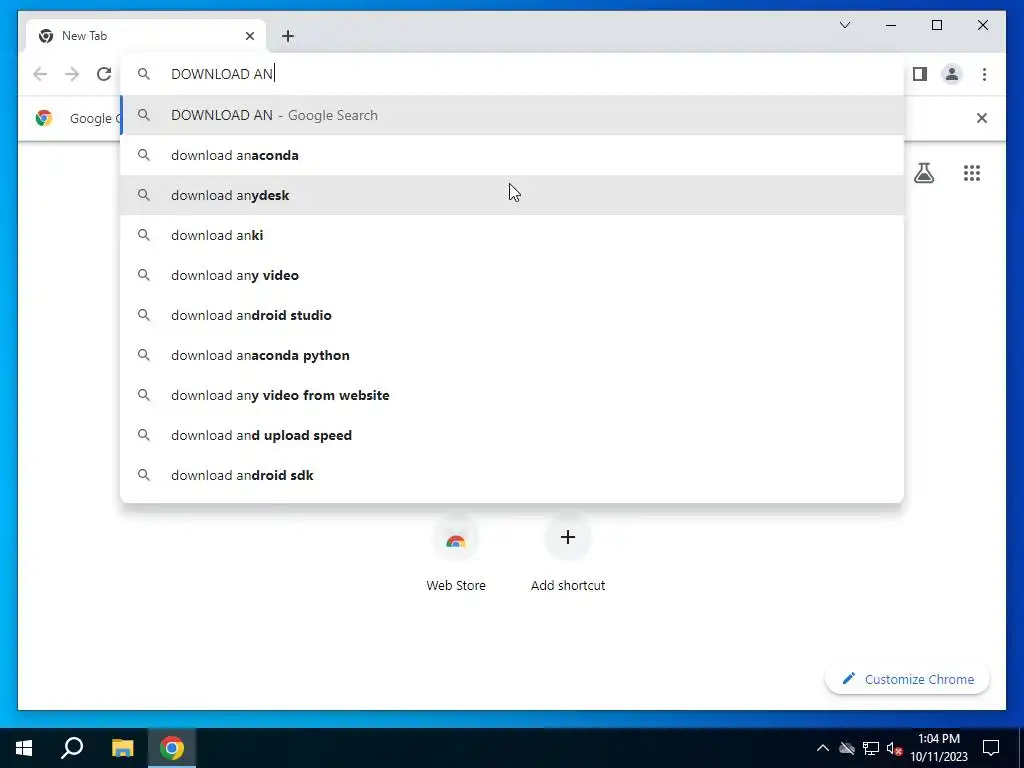Choose the "download anki" suggestion

pyautogui.click(x=513, y=235)
